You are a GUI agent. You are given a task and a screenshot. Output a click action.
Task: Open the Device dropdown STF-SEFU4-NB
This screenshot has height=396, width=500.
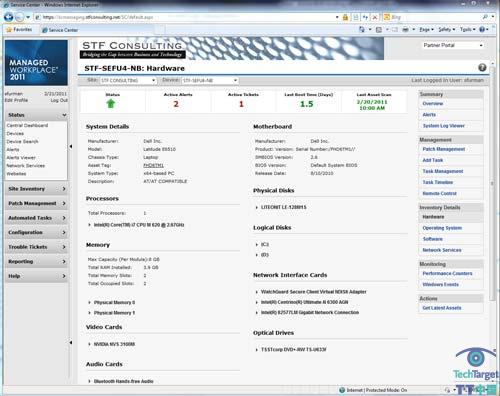[x=210, y=80]
